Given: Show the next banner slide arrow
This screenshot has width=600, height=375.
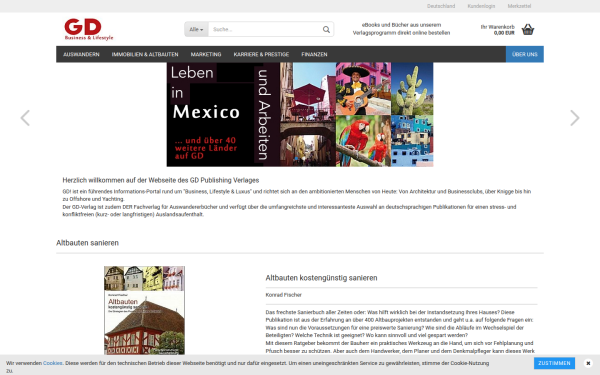Looking at the screenshot, I should (x=575, y=118).
